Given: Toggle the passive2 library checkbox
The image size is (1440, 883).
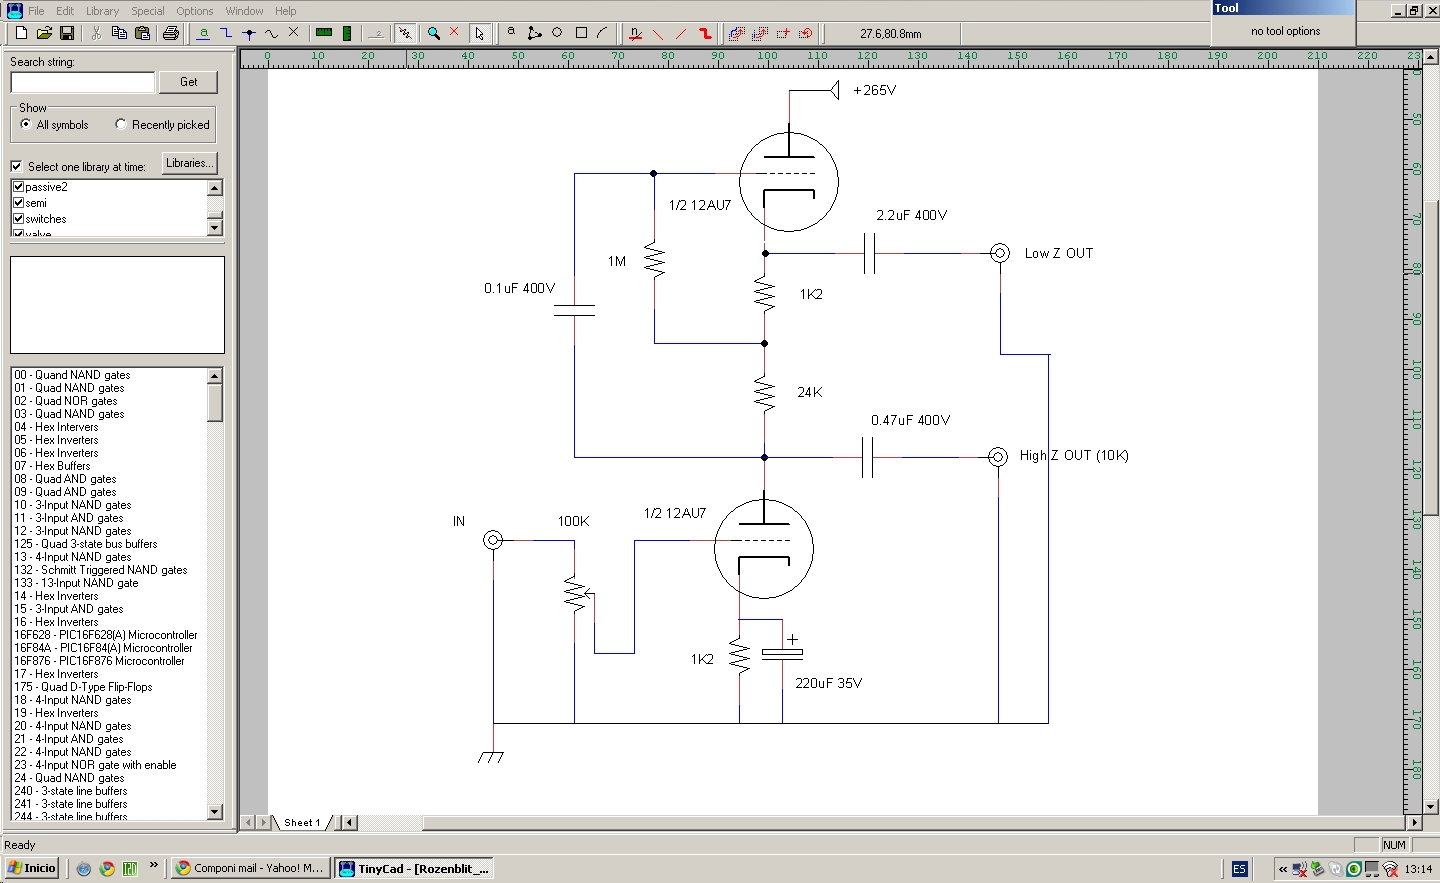Looking at the screenshot, I should pos(18,187).
